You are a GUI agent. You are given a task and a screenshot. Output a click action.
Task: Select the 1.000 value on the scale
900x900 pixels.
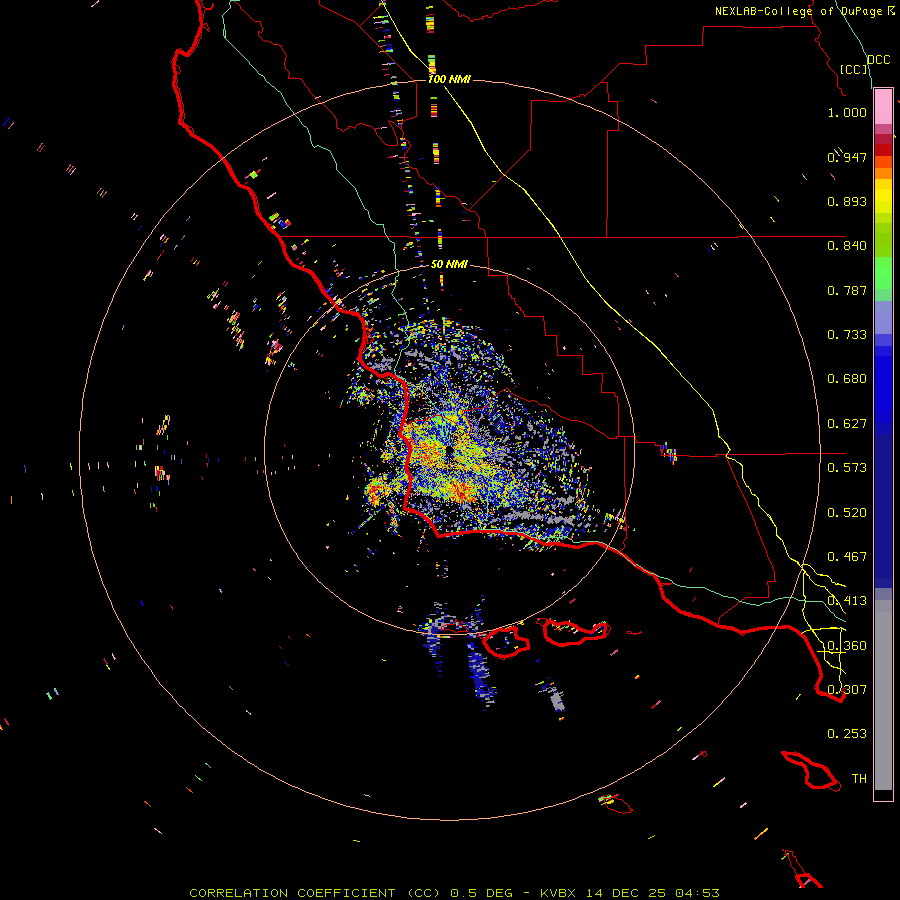click(847, 112)
